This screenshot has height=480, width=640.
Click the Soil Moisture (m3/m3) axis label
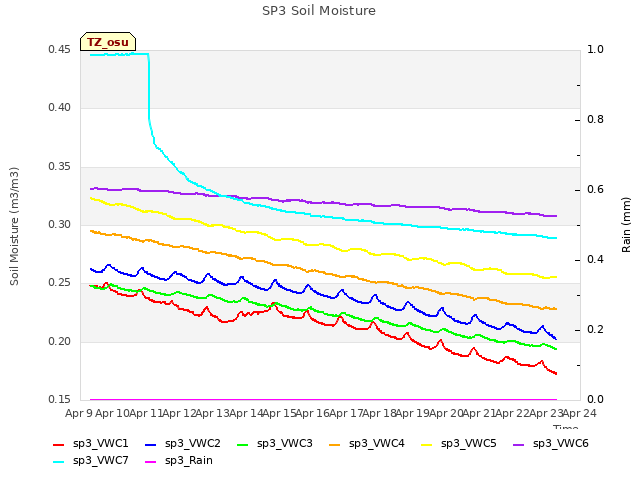click(14, 226)
